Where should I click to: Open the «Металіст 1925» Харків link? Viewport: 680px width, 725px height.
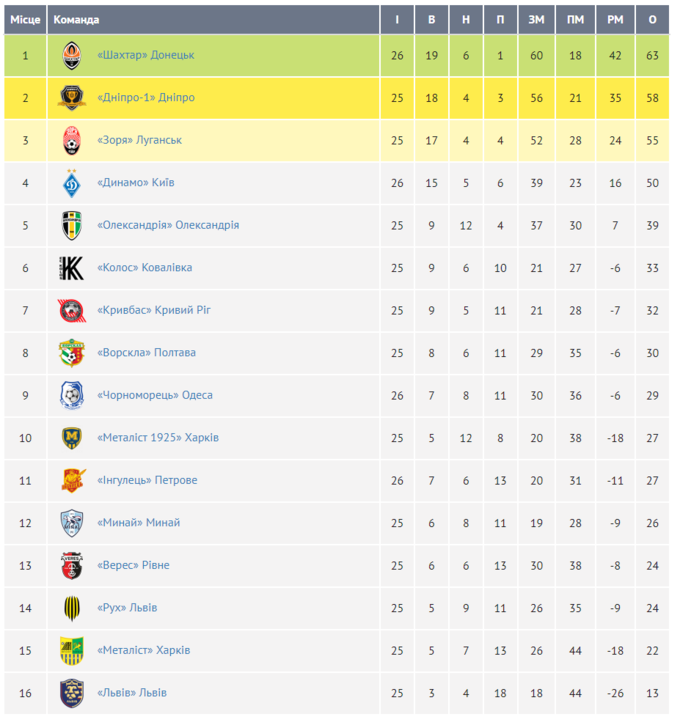[x=158, y=438]
